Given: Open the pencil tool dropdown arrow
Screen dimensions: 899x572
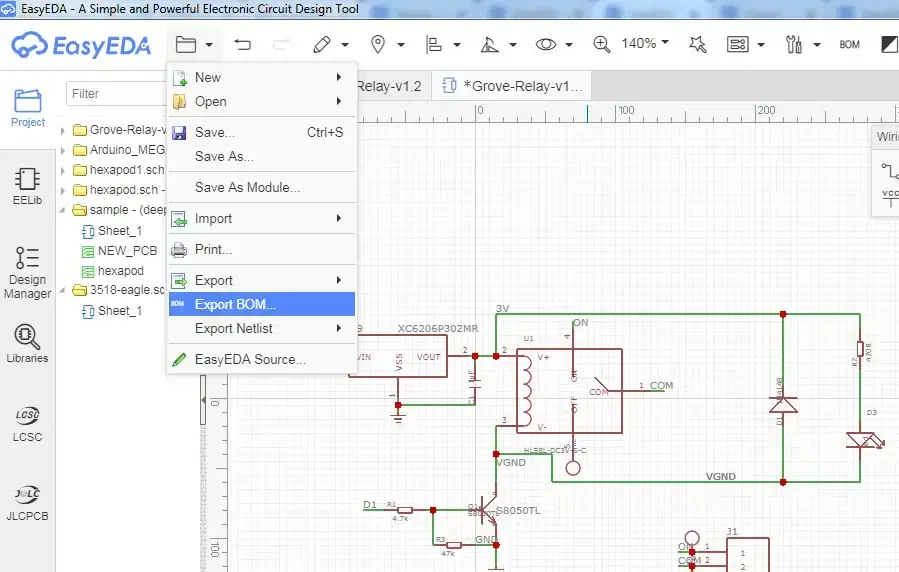Looking at the screenshot, I should click(345, 45).
